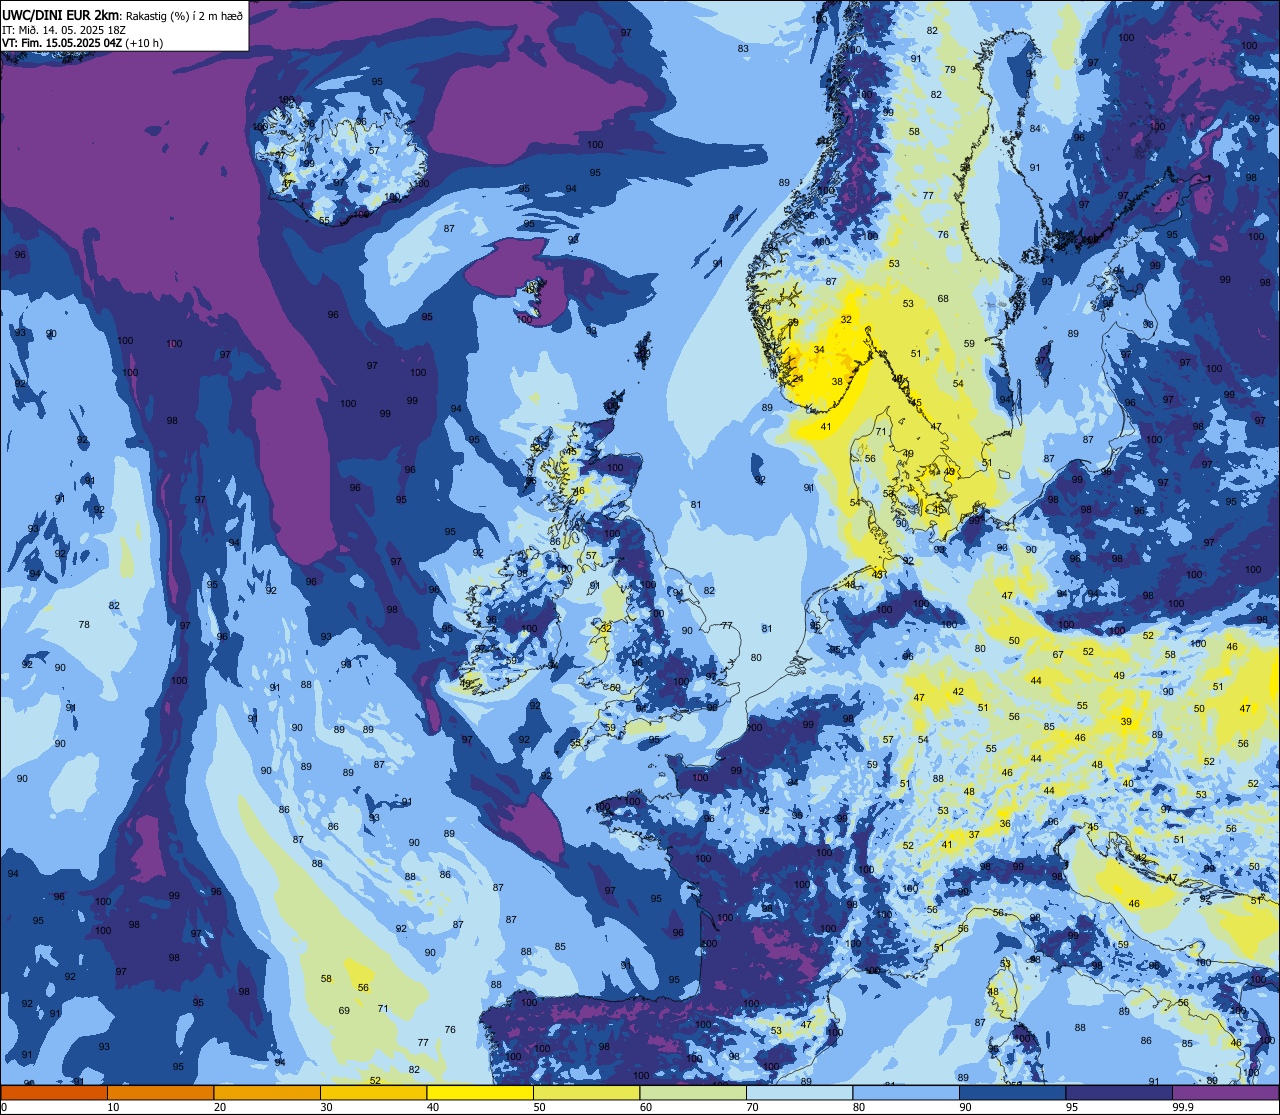The image size is (1280, 1115).
Task: Click the 80–90 light blue legend swatch
Action: click(x=906, y=1092)
